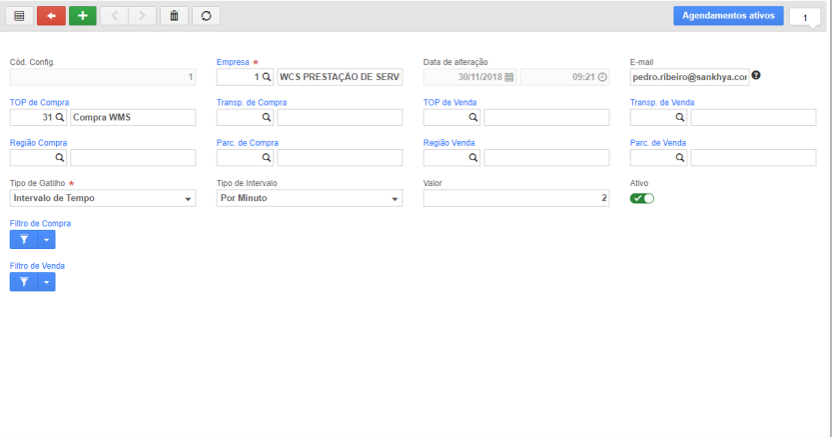Open Região Venda search magnifier
Viewport: 832px width, 437px height.
[473, 158]
